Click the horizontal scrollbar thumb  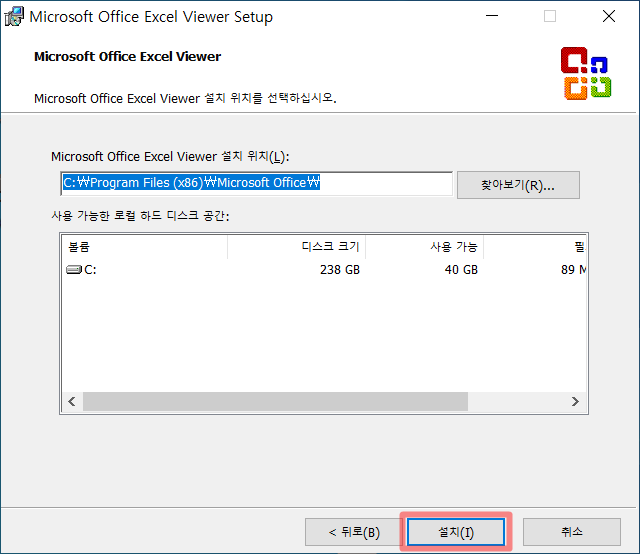[x=275, y=401]
